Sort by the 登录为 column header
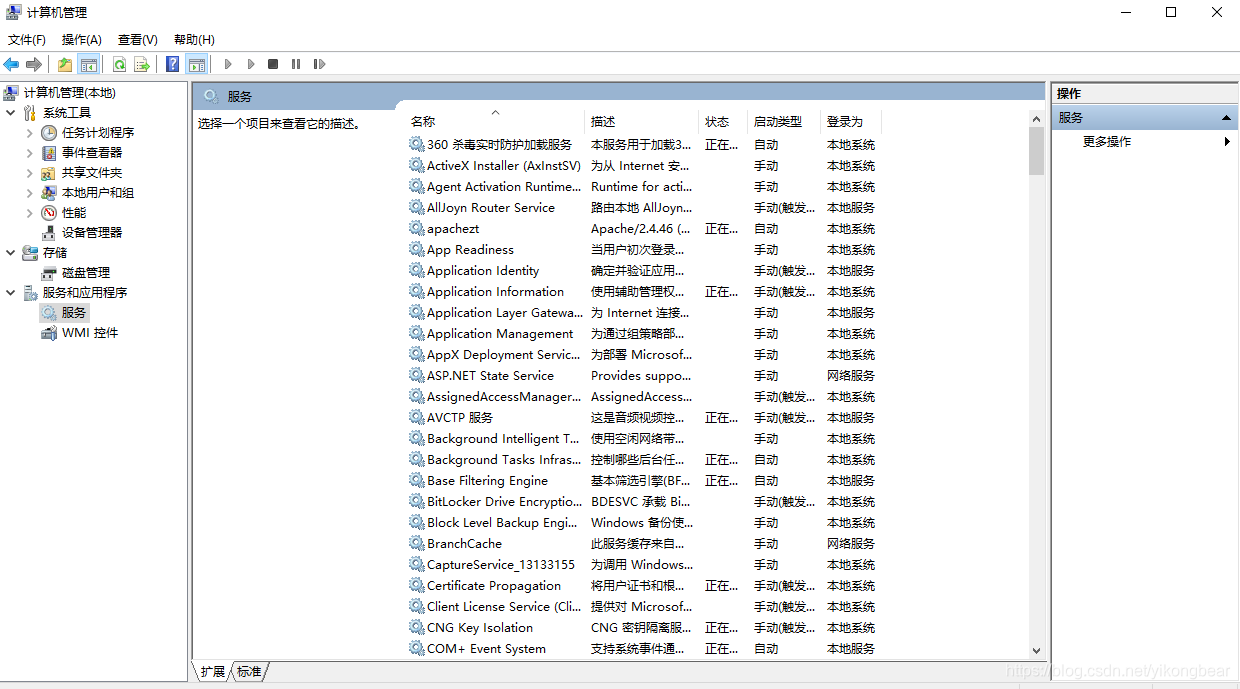 click(x=851, y=121)
